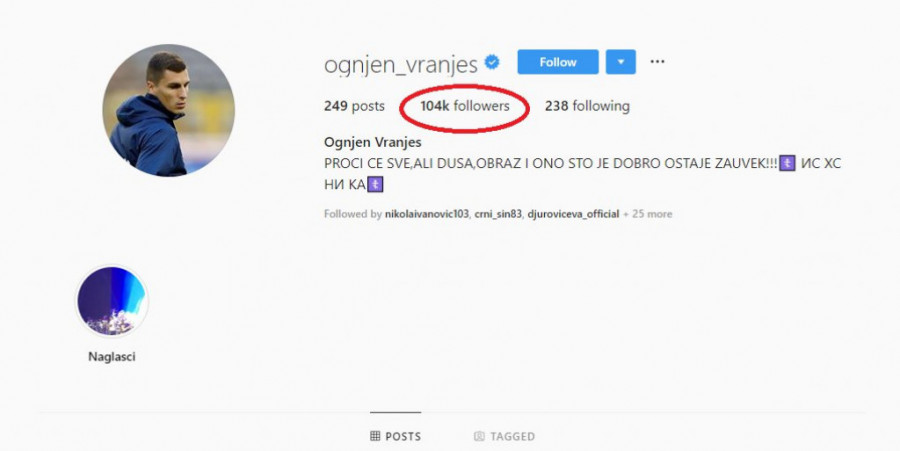Open the three-dots options menu

tap(657, 62)
